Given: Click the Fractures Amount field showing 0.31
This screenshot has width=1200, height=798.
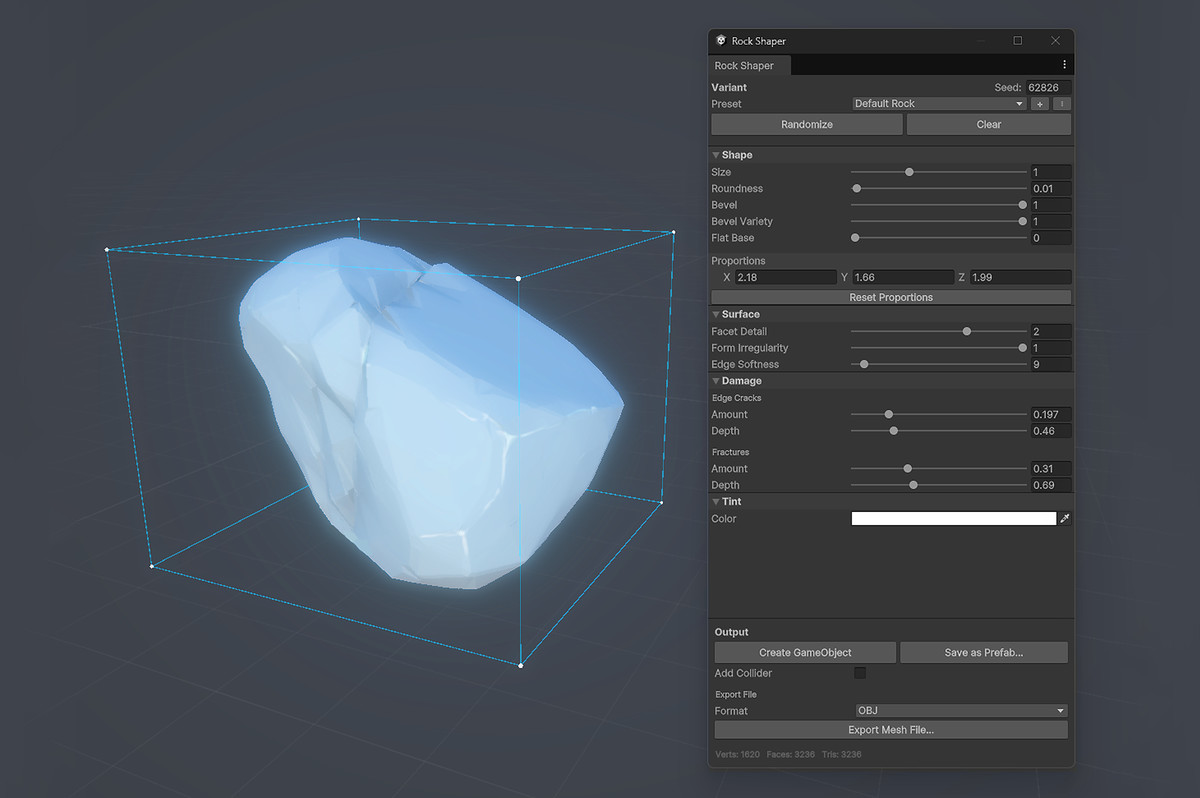Looking at the screenshot, I should (x=1051, y=468).
